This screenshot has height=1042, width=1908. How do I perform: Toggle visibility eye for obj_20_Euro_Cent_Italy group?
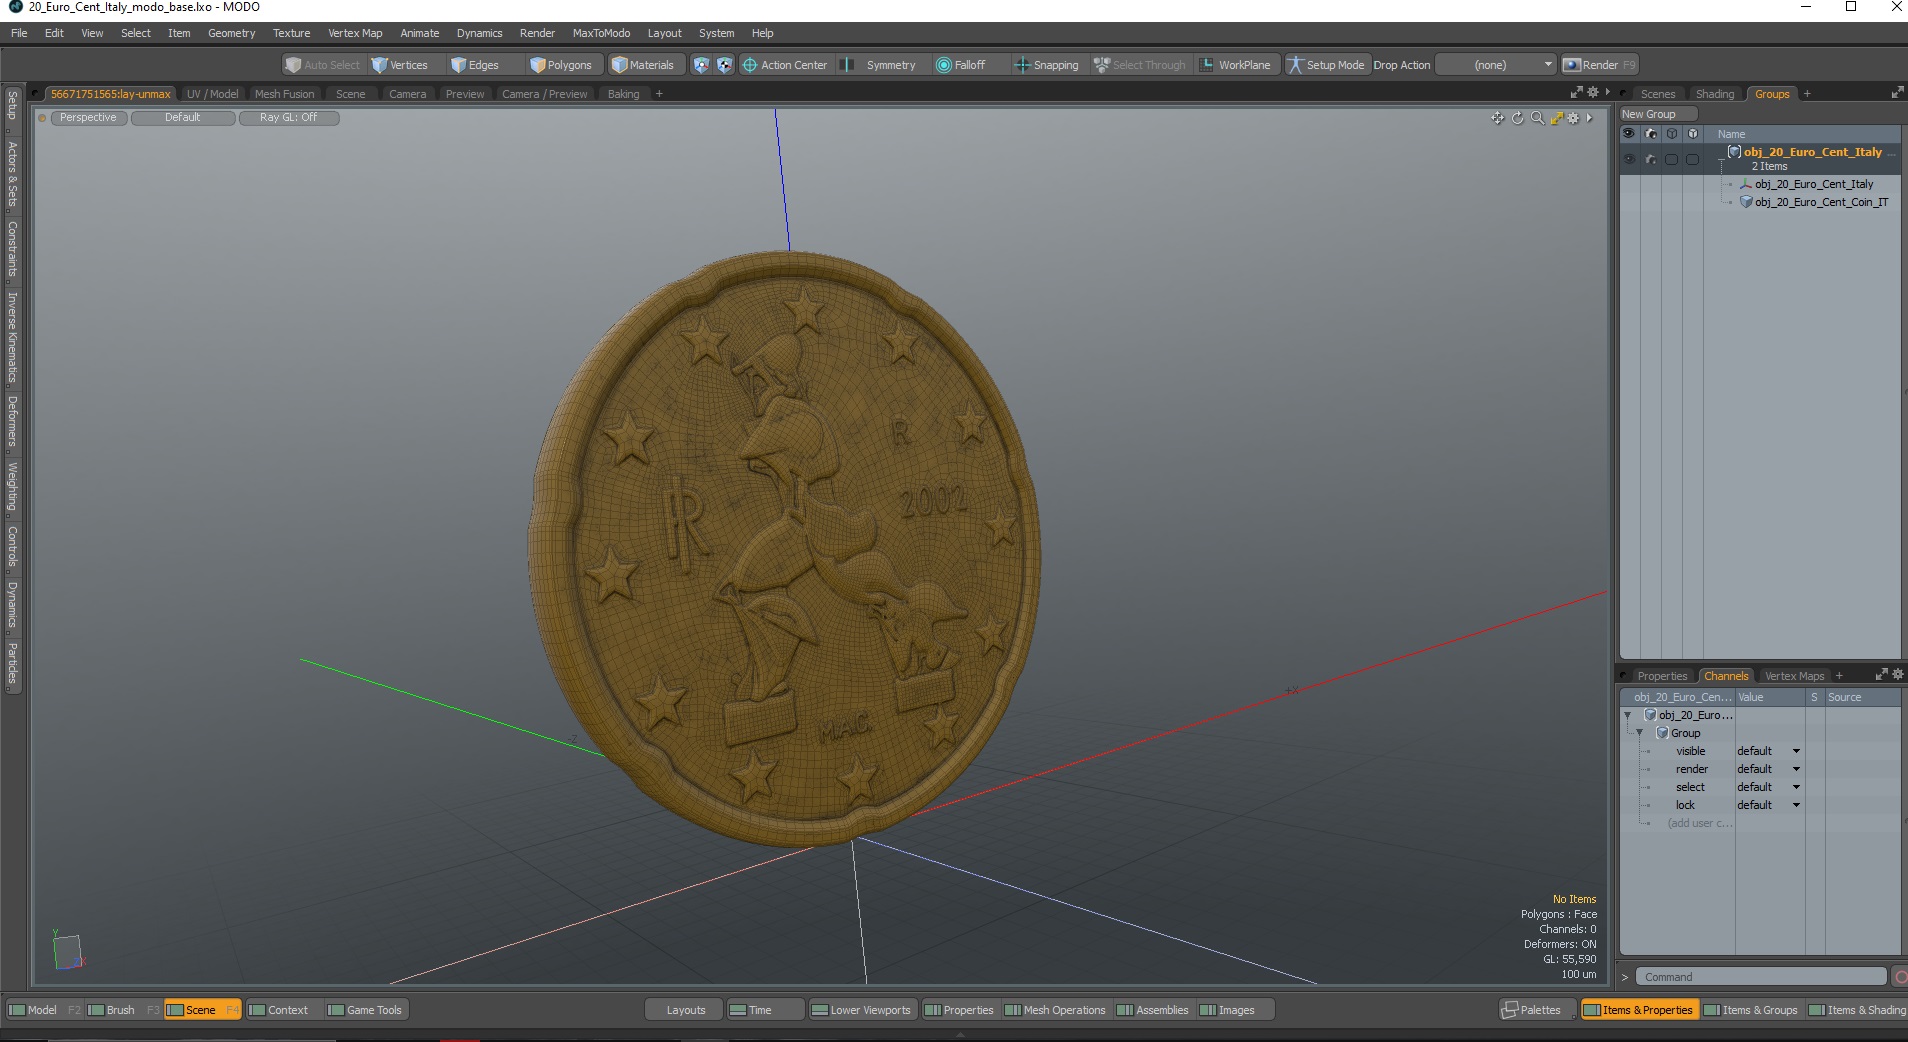click(x=1629, y=159)
